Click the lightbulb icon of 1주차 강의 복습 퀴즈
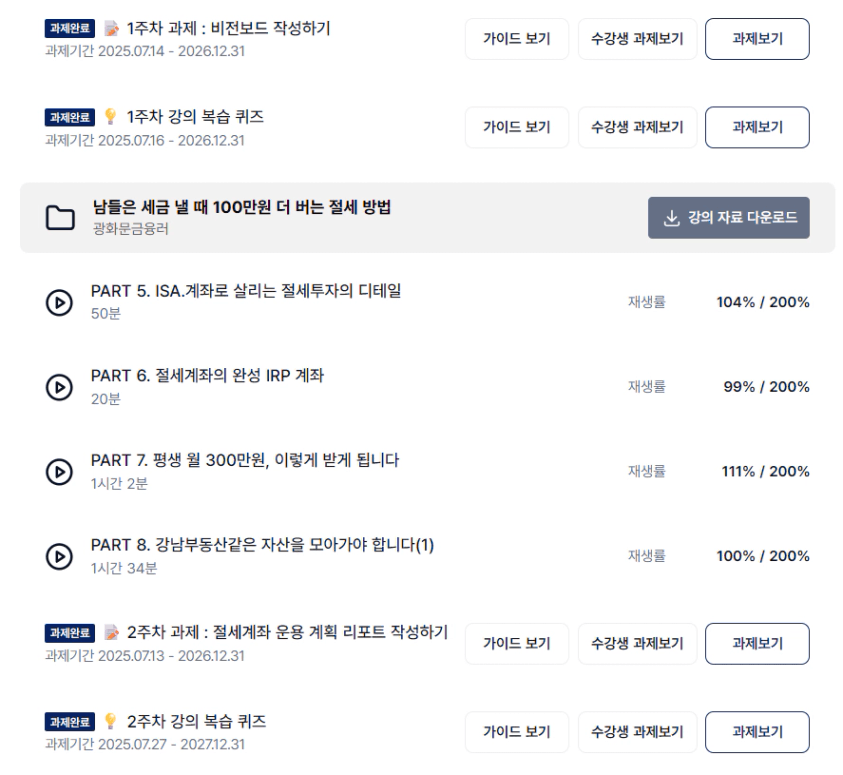The image size is (843, 775). pos(110,116)
